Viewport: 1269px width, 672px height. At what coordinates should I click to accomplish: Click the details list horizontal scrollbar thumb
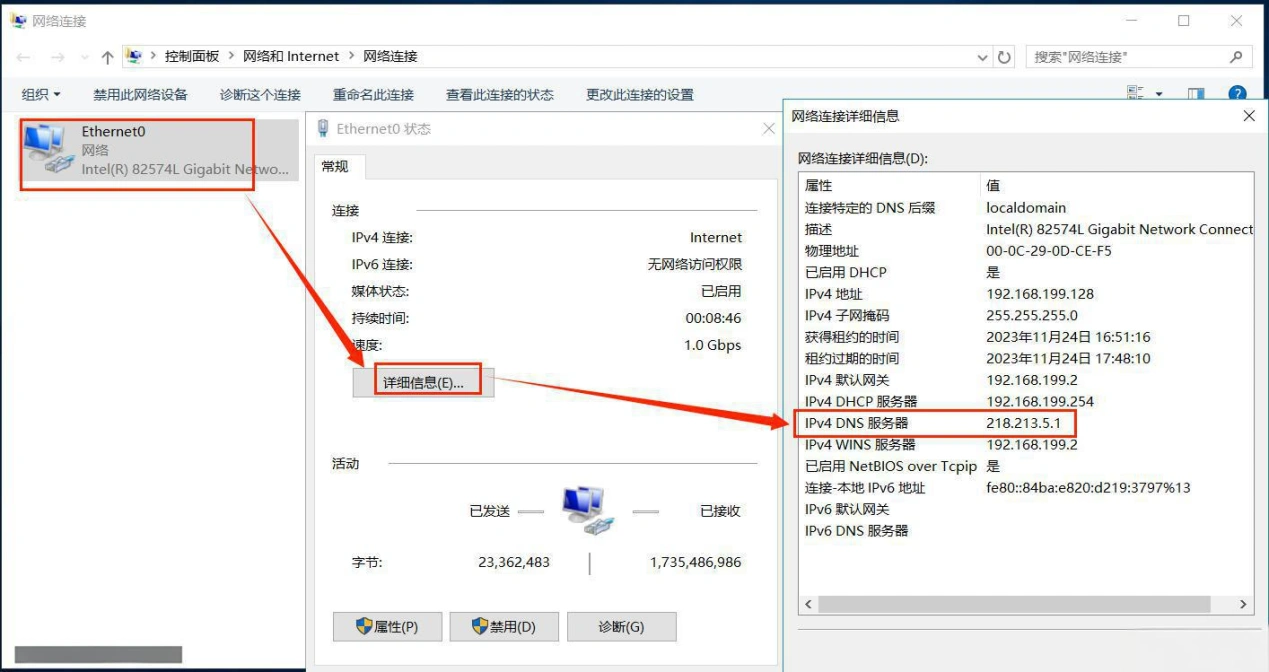point(1014,604)
